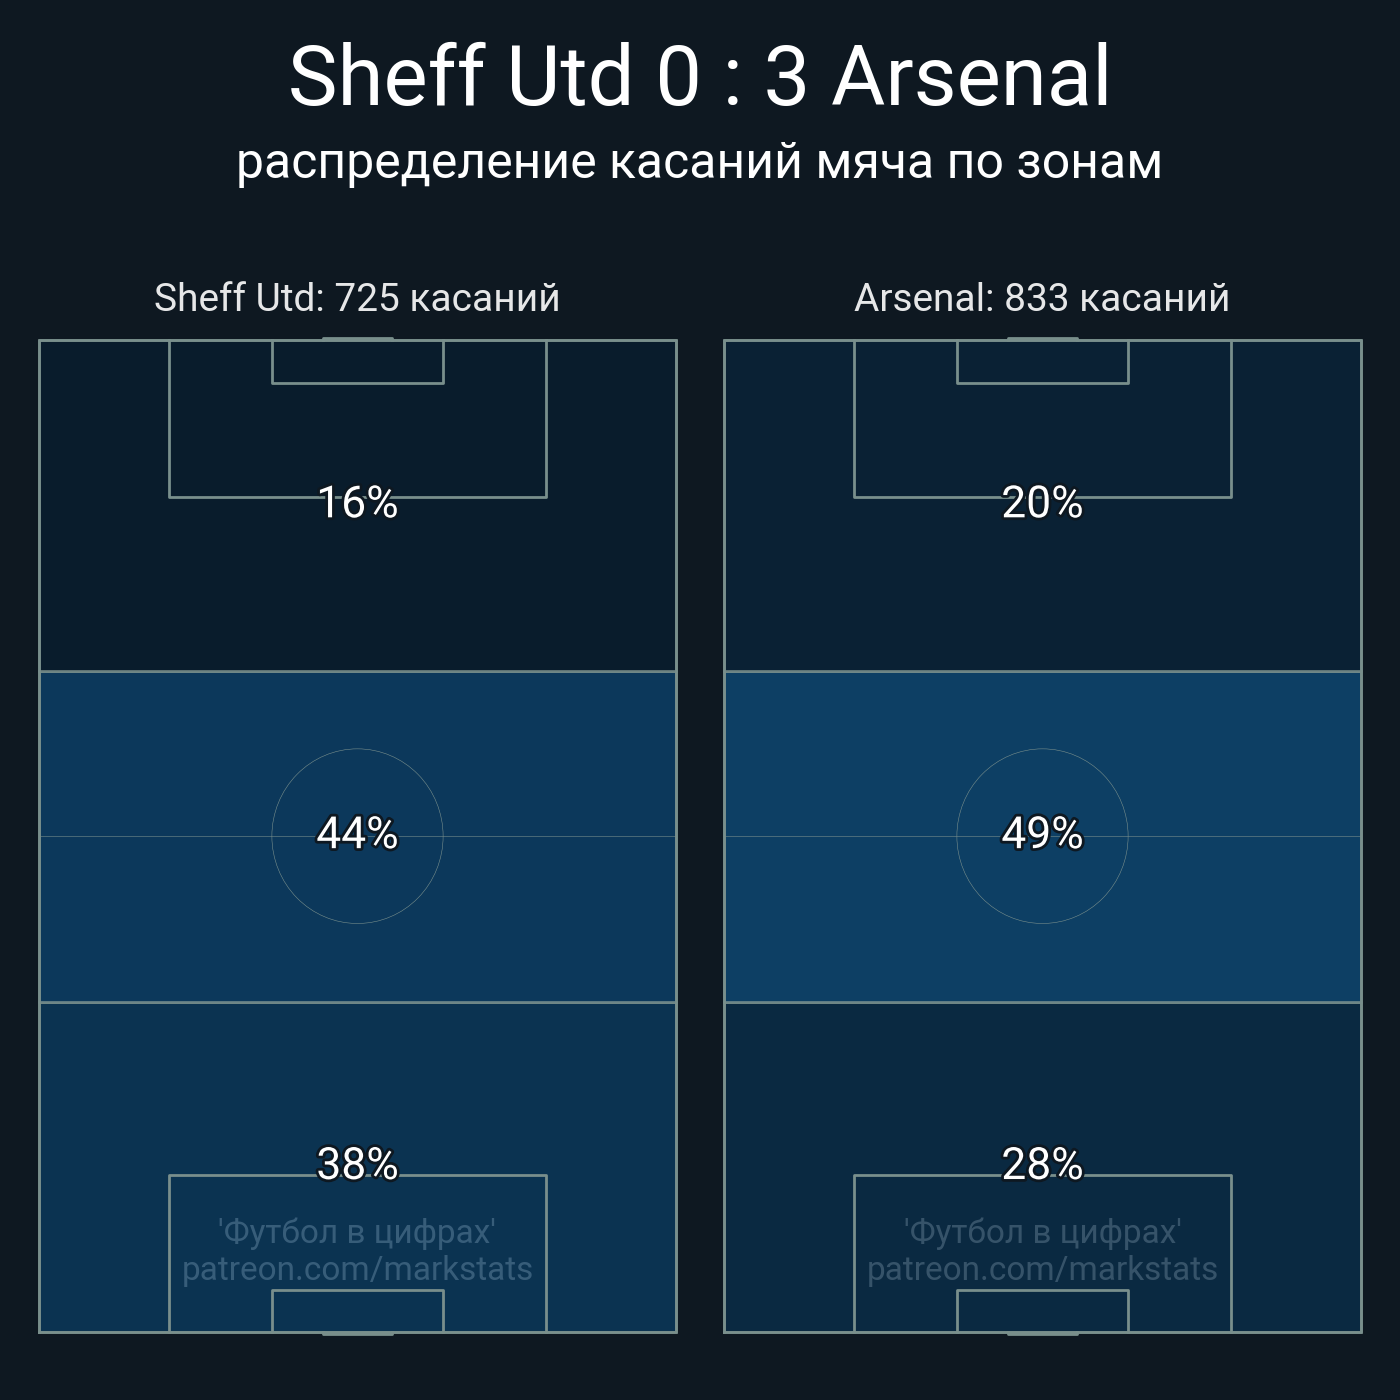Click the bottom six-yard box on Arsenal pitch
The height and width of the screenshot is (1400, 1400).
(x=1042, y=1311)
